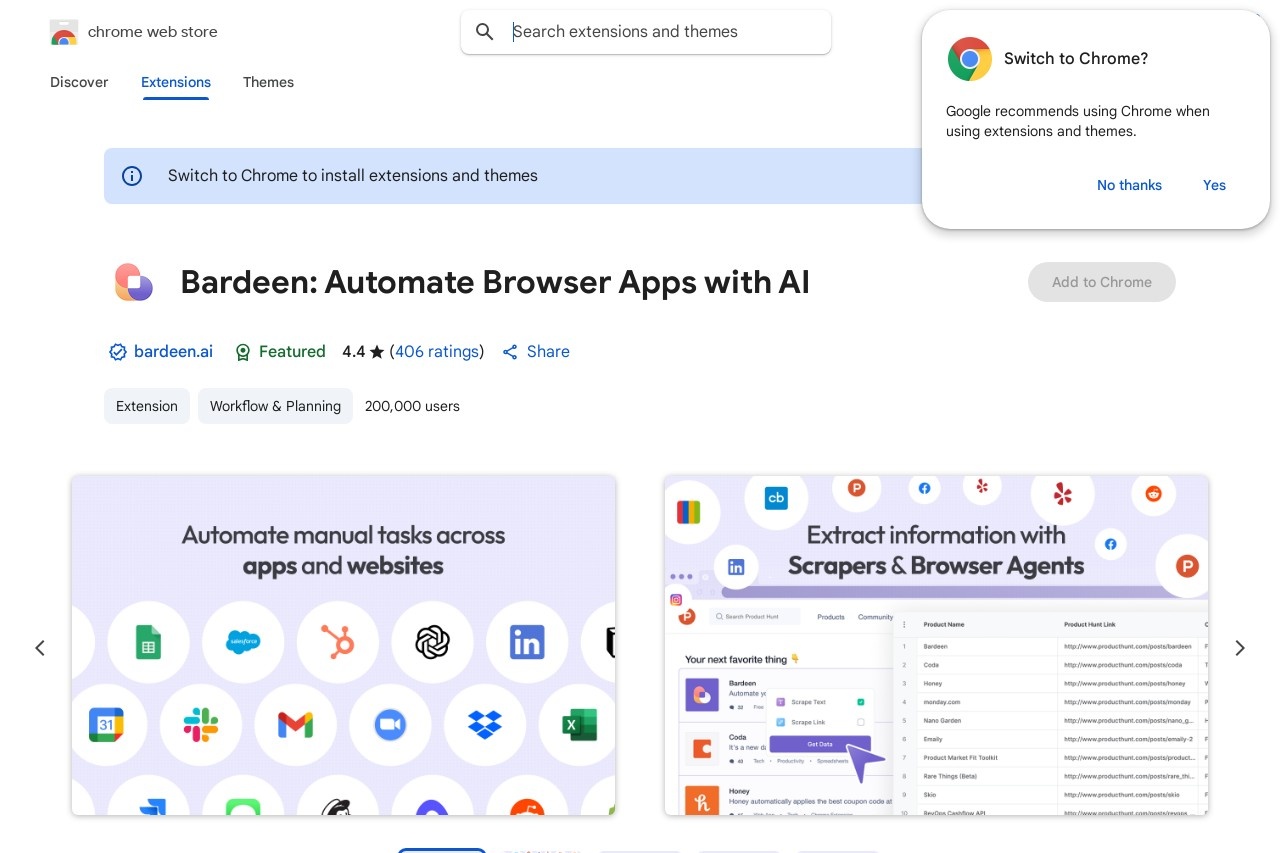This screenshot has width=1280, height=853.
Task: Choose Yes in Switch to Chrome popup
Action: (x=1214, y=185)
